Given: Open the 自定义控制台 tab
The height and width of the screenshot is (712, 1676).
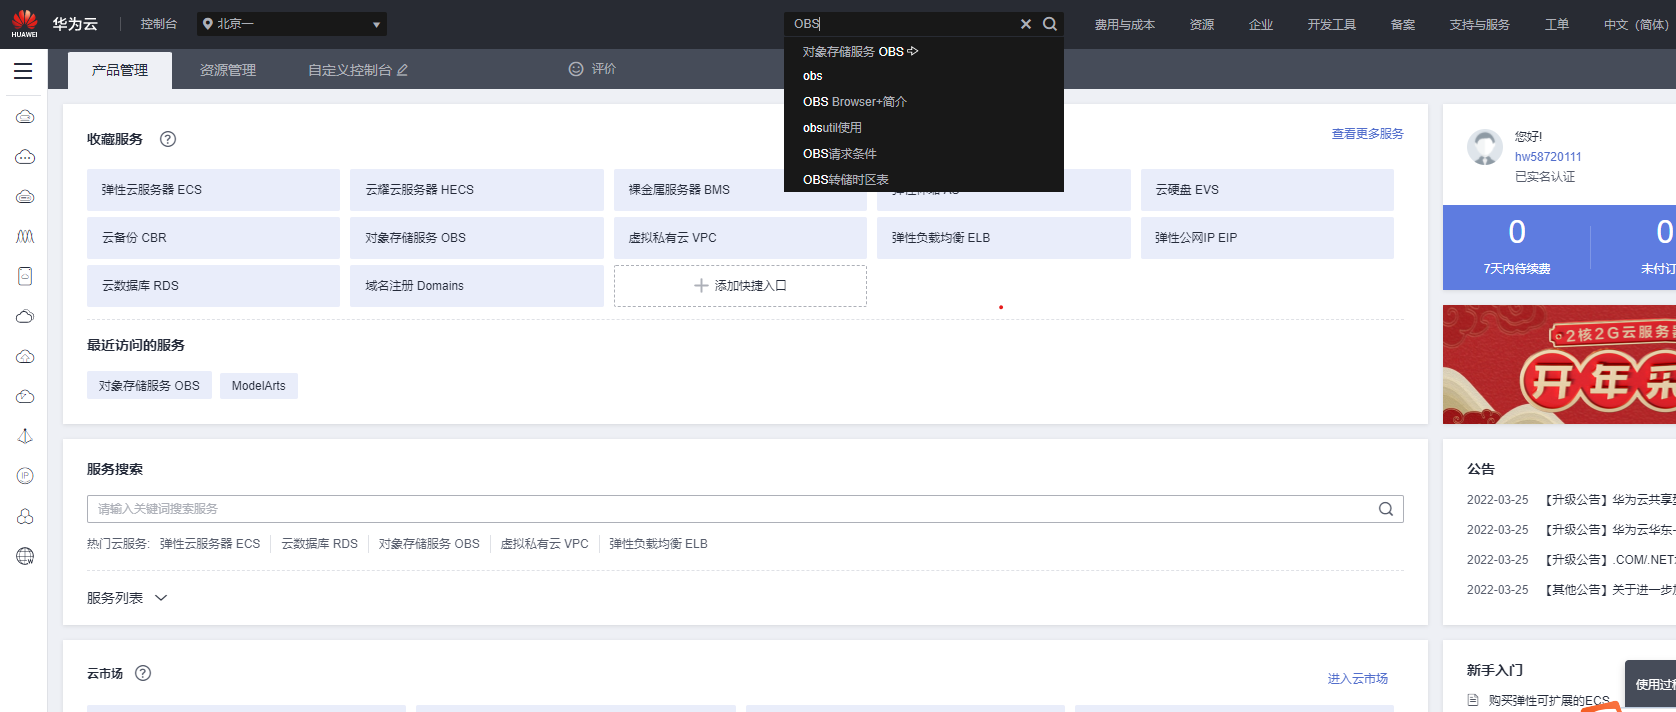Looking at the screenshot, I should tap(350, 70).
